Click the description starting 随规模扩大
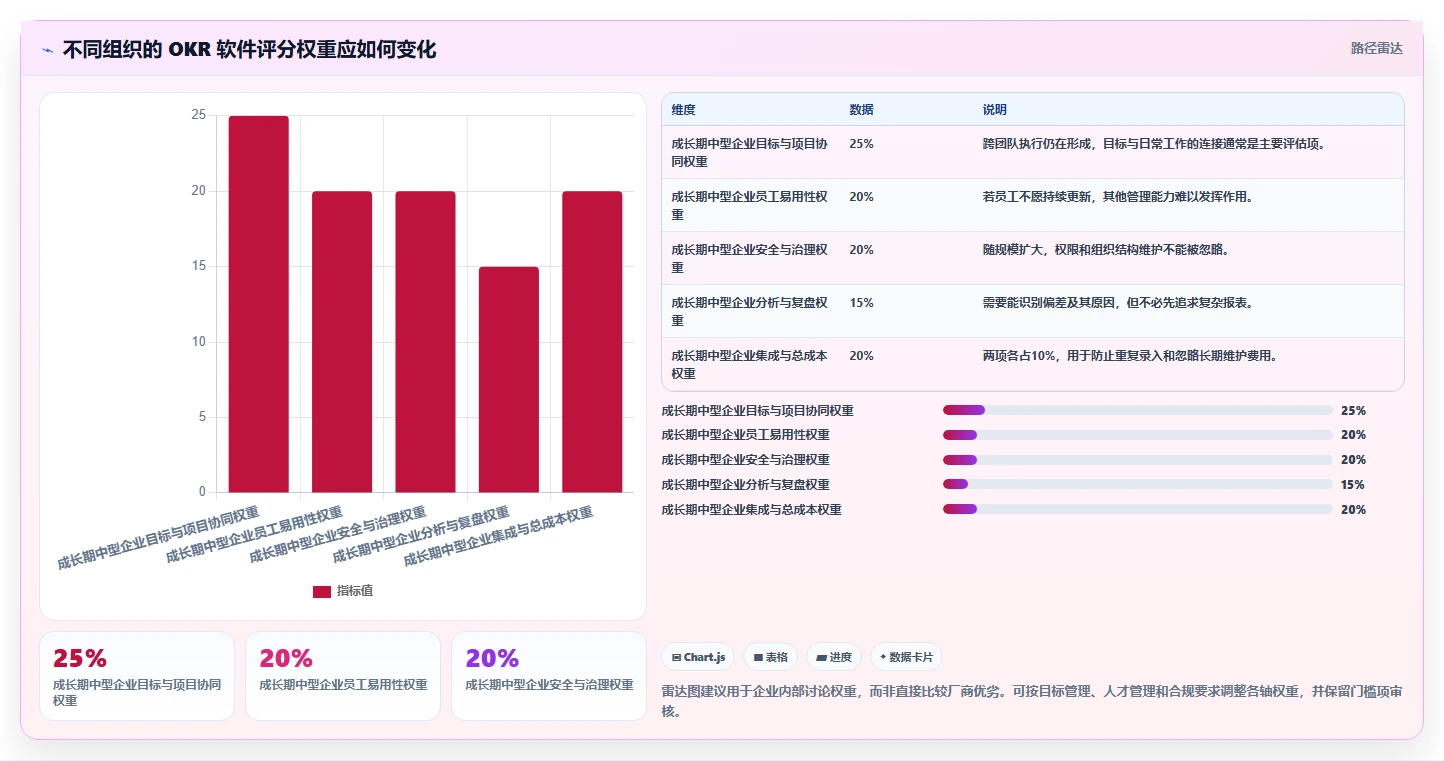The image size is (1444, 761). pos(1106,250)
